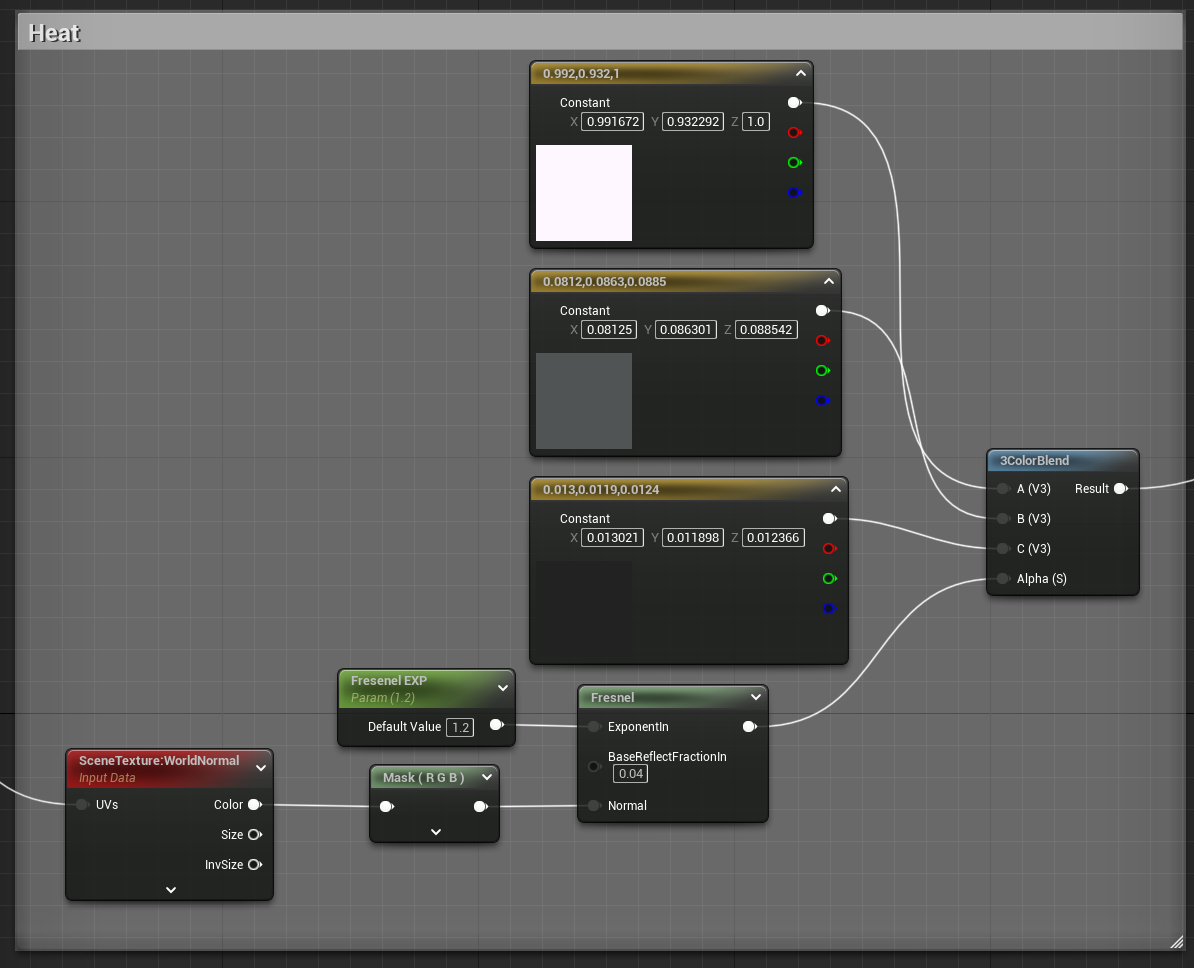
Task: Click the Fresnel node output pin
Action: [750, 727]
